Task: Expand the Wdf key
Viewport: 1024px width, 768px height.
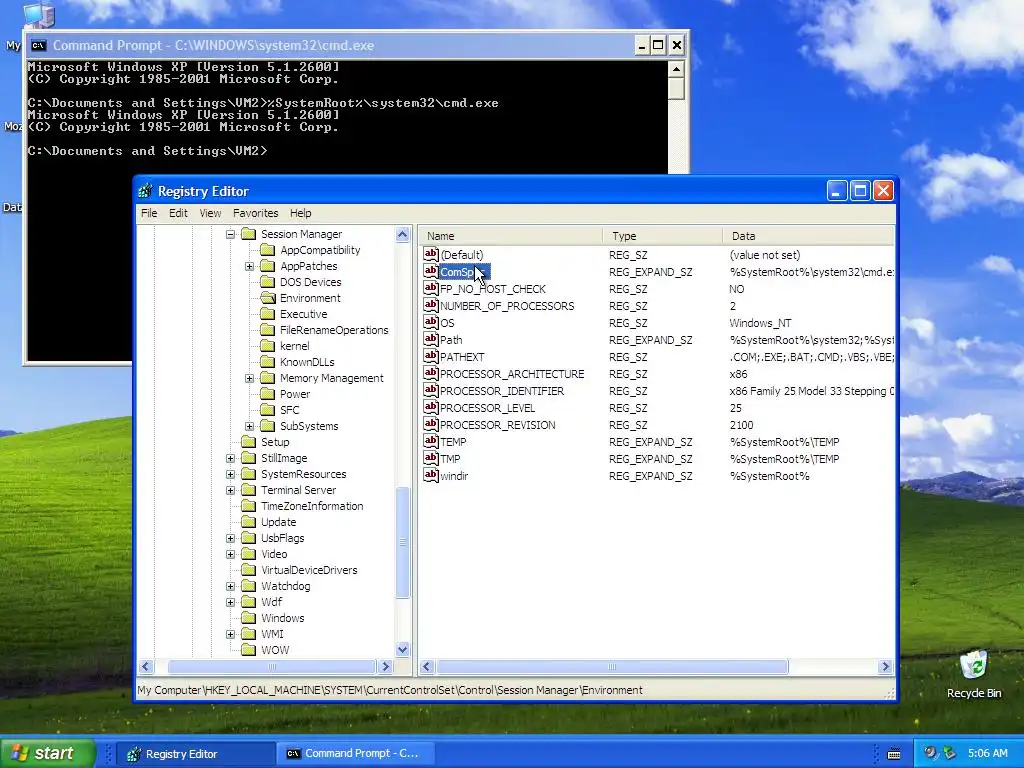Action: 231,602
